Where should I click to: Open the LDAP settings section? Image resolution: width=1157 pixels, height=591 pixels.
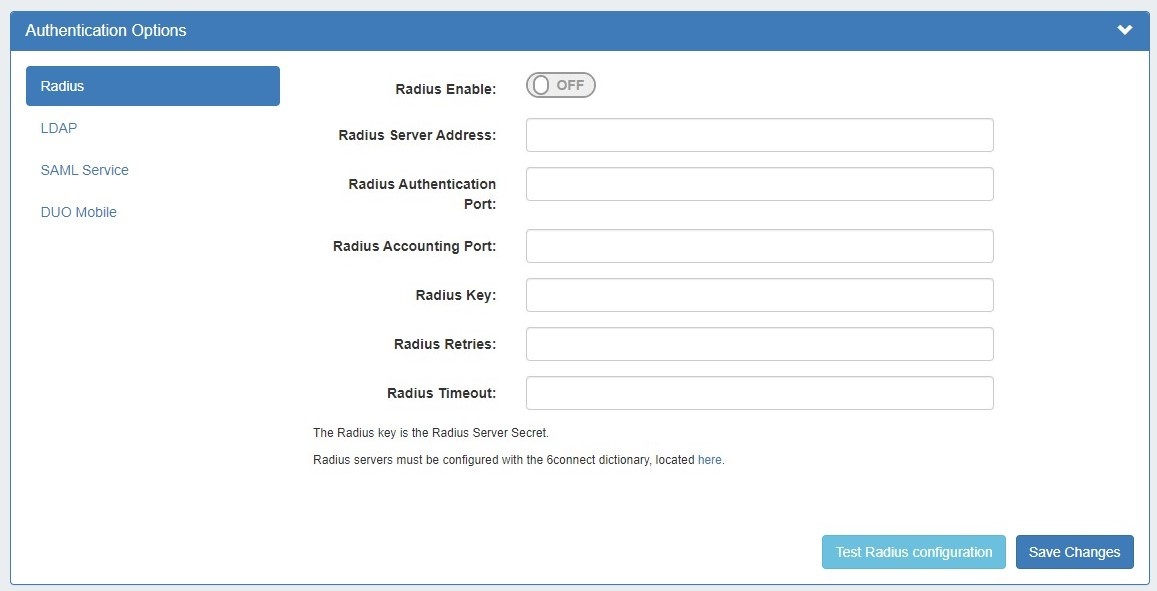59,128
